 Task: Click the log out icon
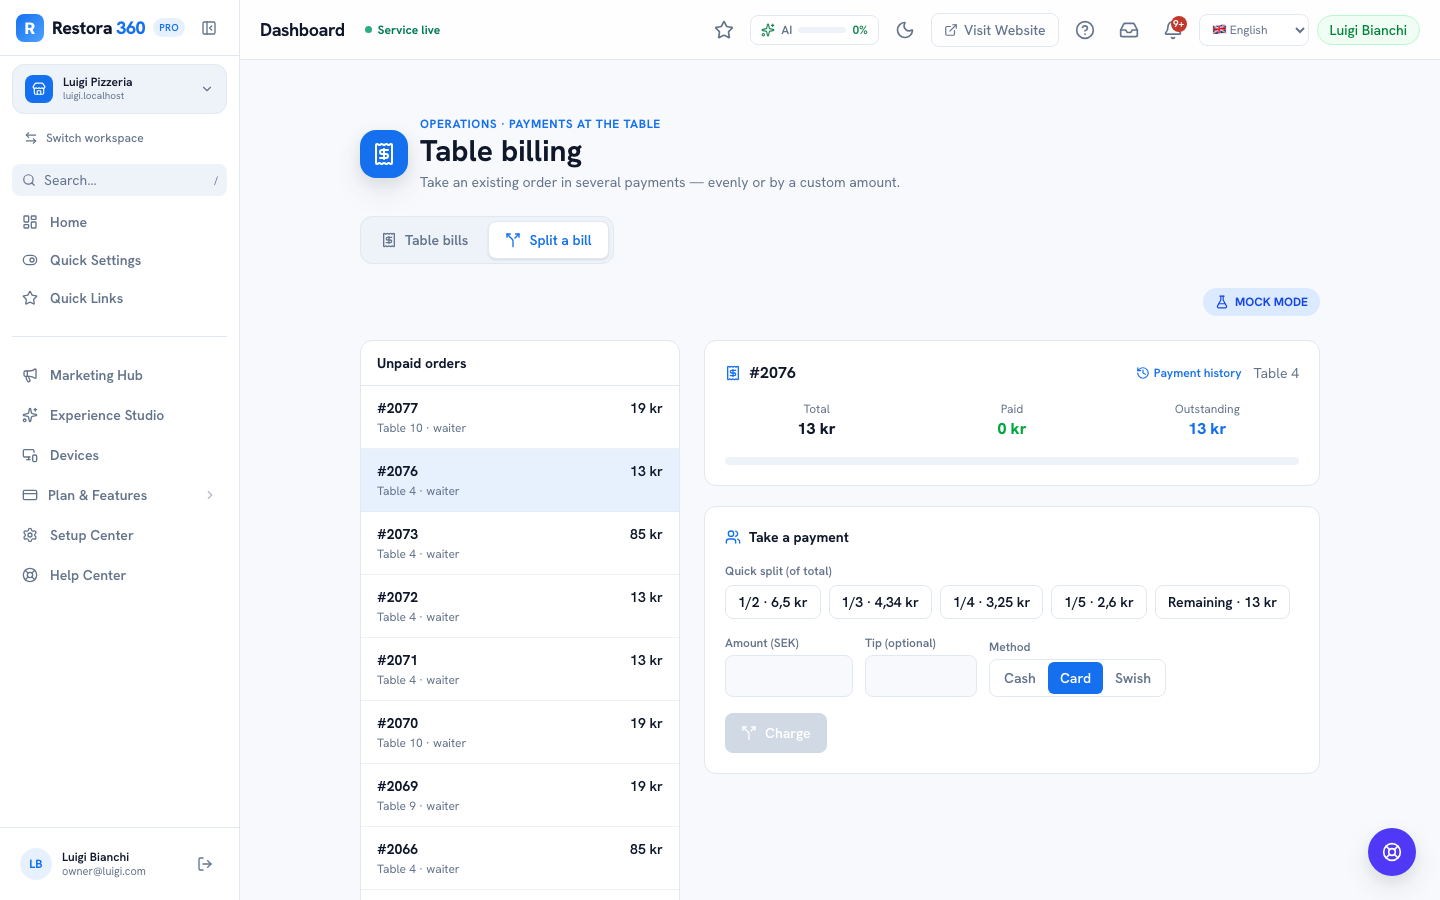(205, 864)
